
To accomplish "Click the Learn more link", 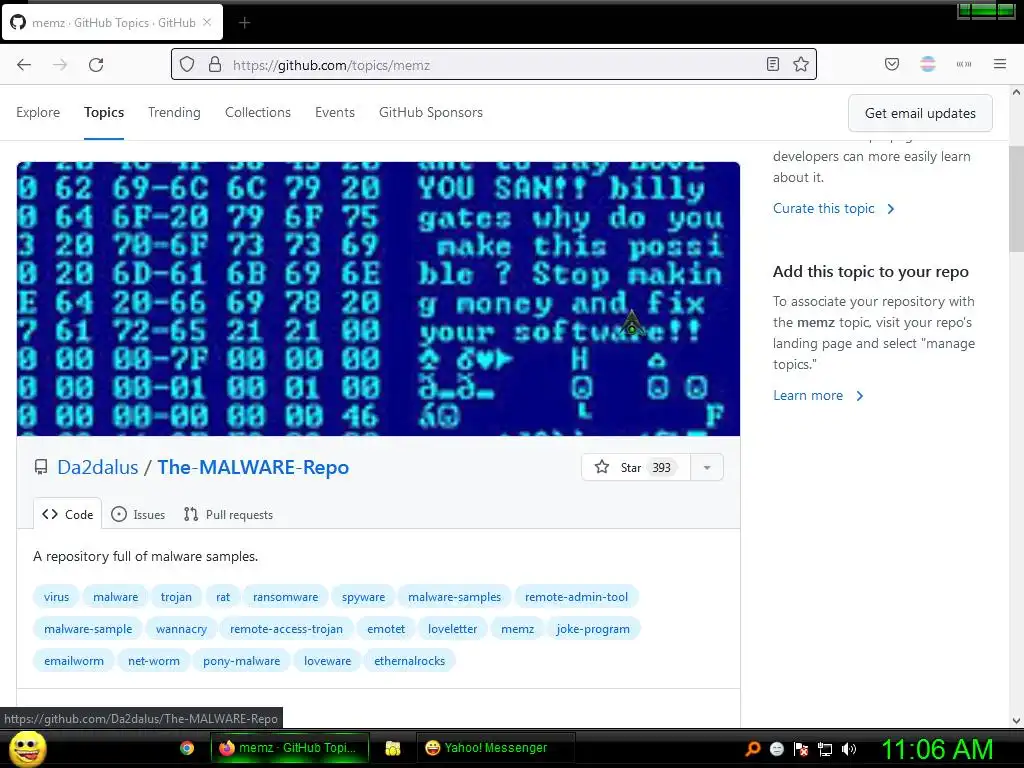I will pyautogui.click(x=808, y=395).
